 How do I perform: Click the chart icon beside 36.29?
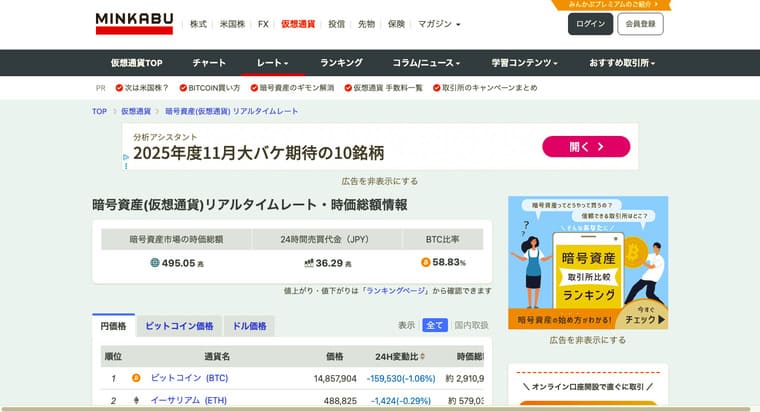point(309,263)
